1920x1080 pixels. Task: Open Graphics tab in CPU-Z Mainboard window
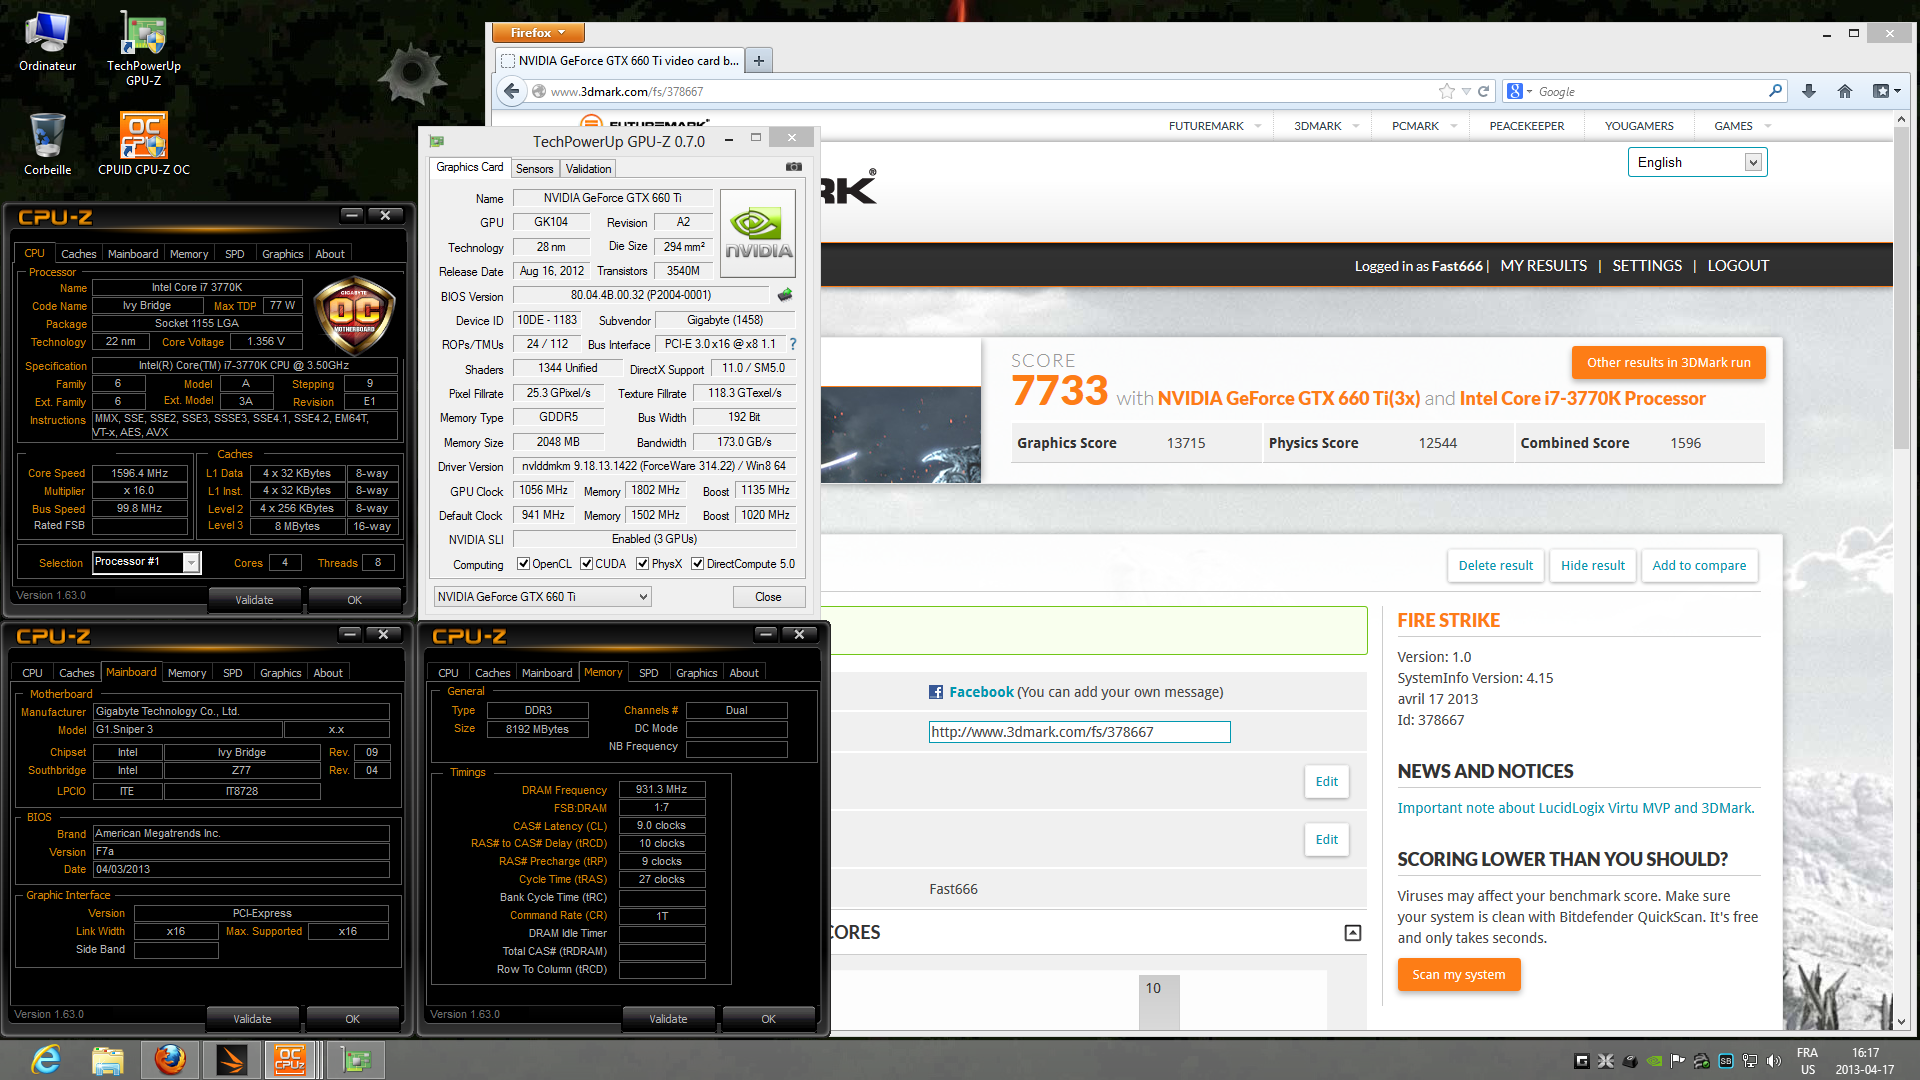[280, 673]
